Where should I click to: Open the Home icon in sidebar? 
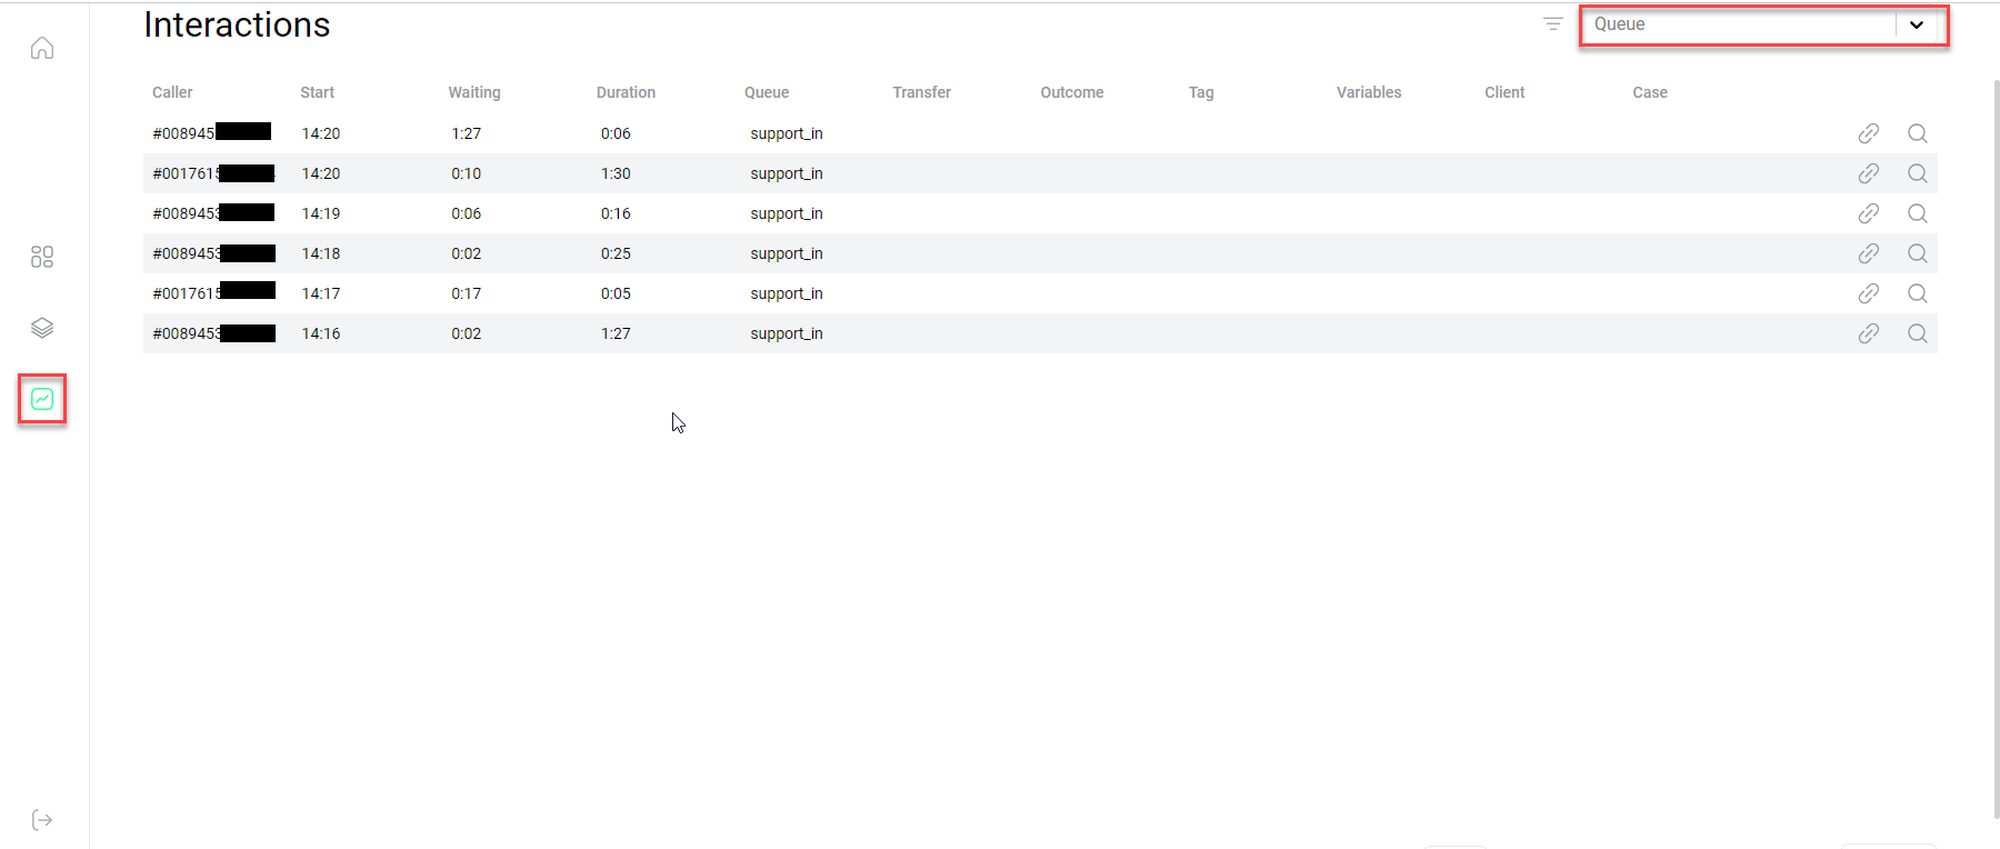pyautogui.click(x=42, y=48)
